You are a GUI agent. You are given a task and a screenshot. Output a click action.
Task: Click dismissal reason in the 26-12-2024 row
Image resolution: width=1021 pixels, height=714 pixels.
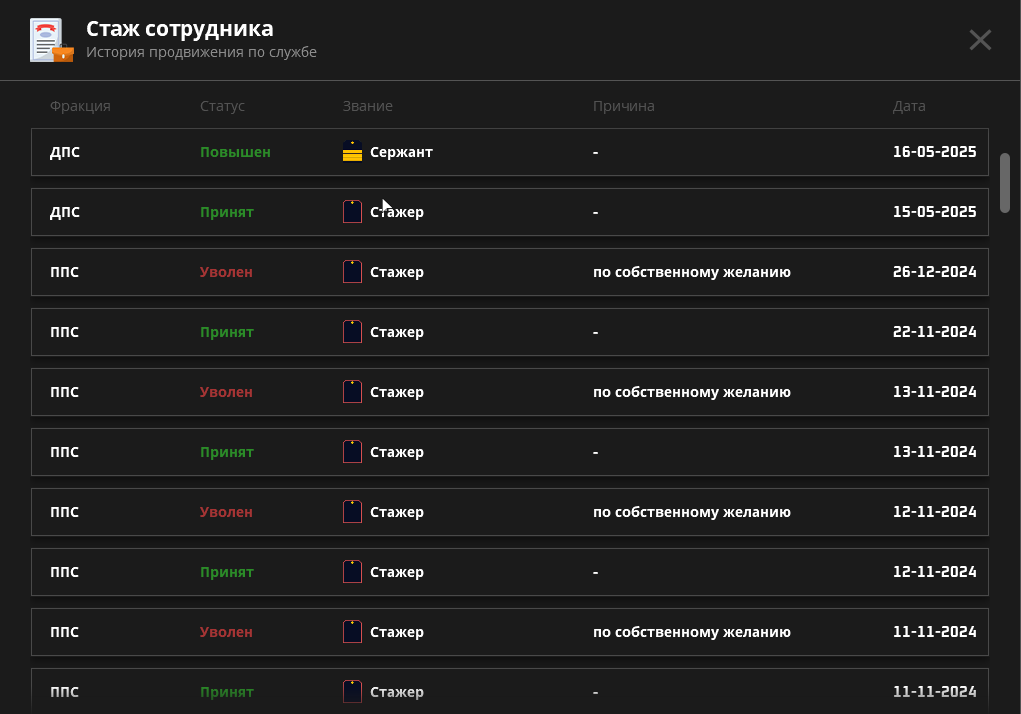pos(691,272)
